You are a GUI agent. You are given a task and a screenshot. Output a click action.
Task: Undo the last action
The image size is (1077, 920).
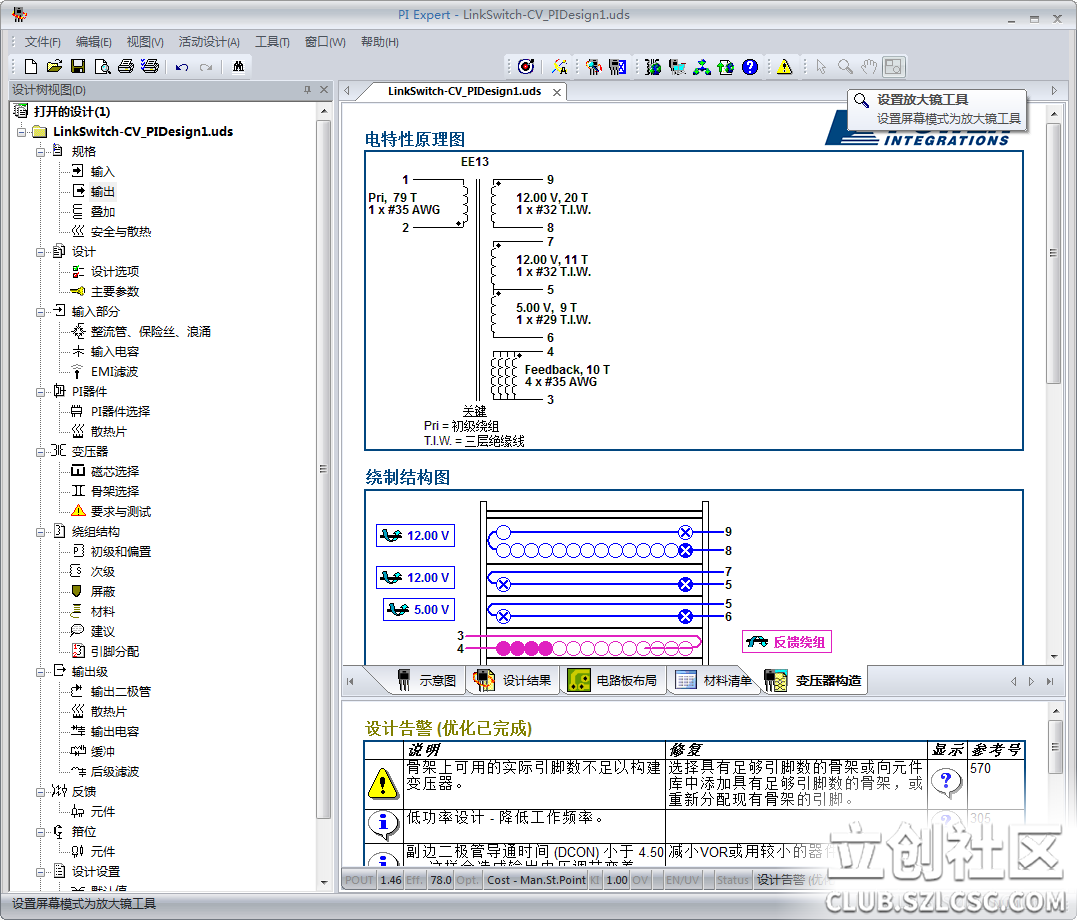[182, 67]
